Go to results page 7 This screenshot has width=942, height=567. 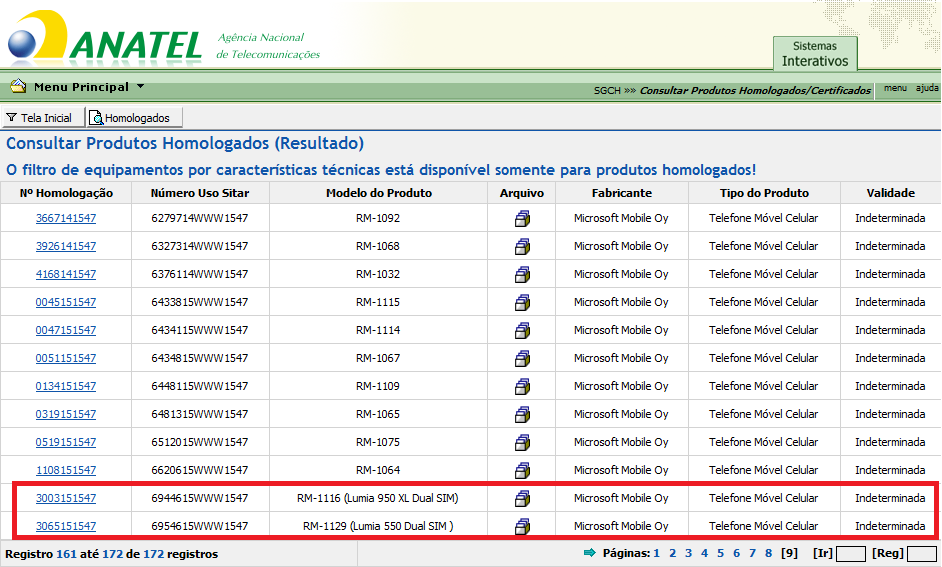click(x=752, y=553)
